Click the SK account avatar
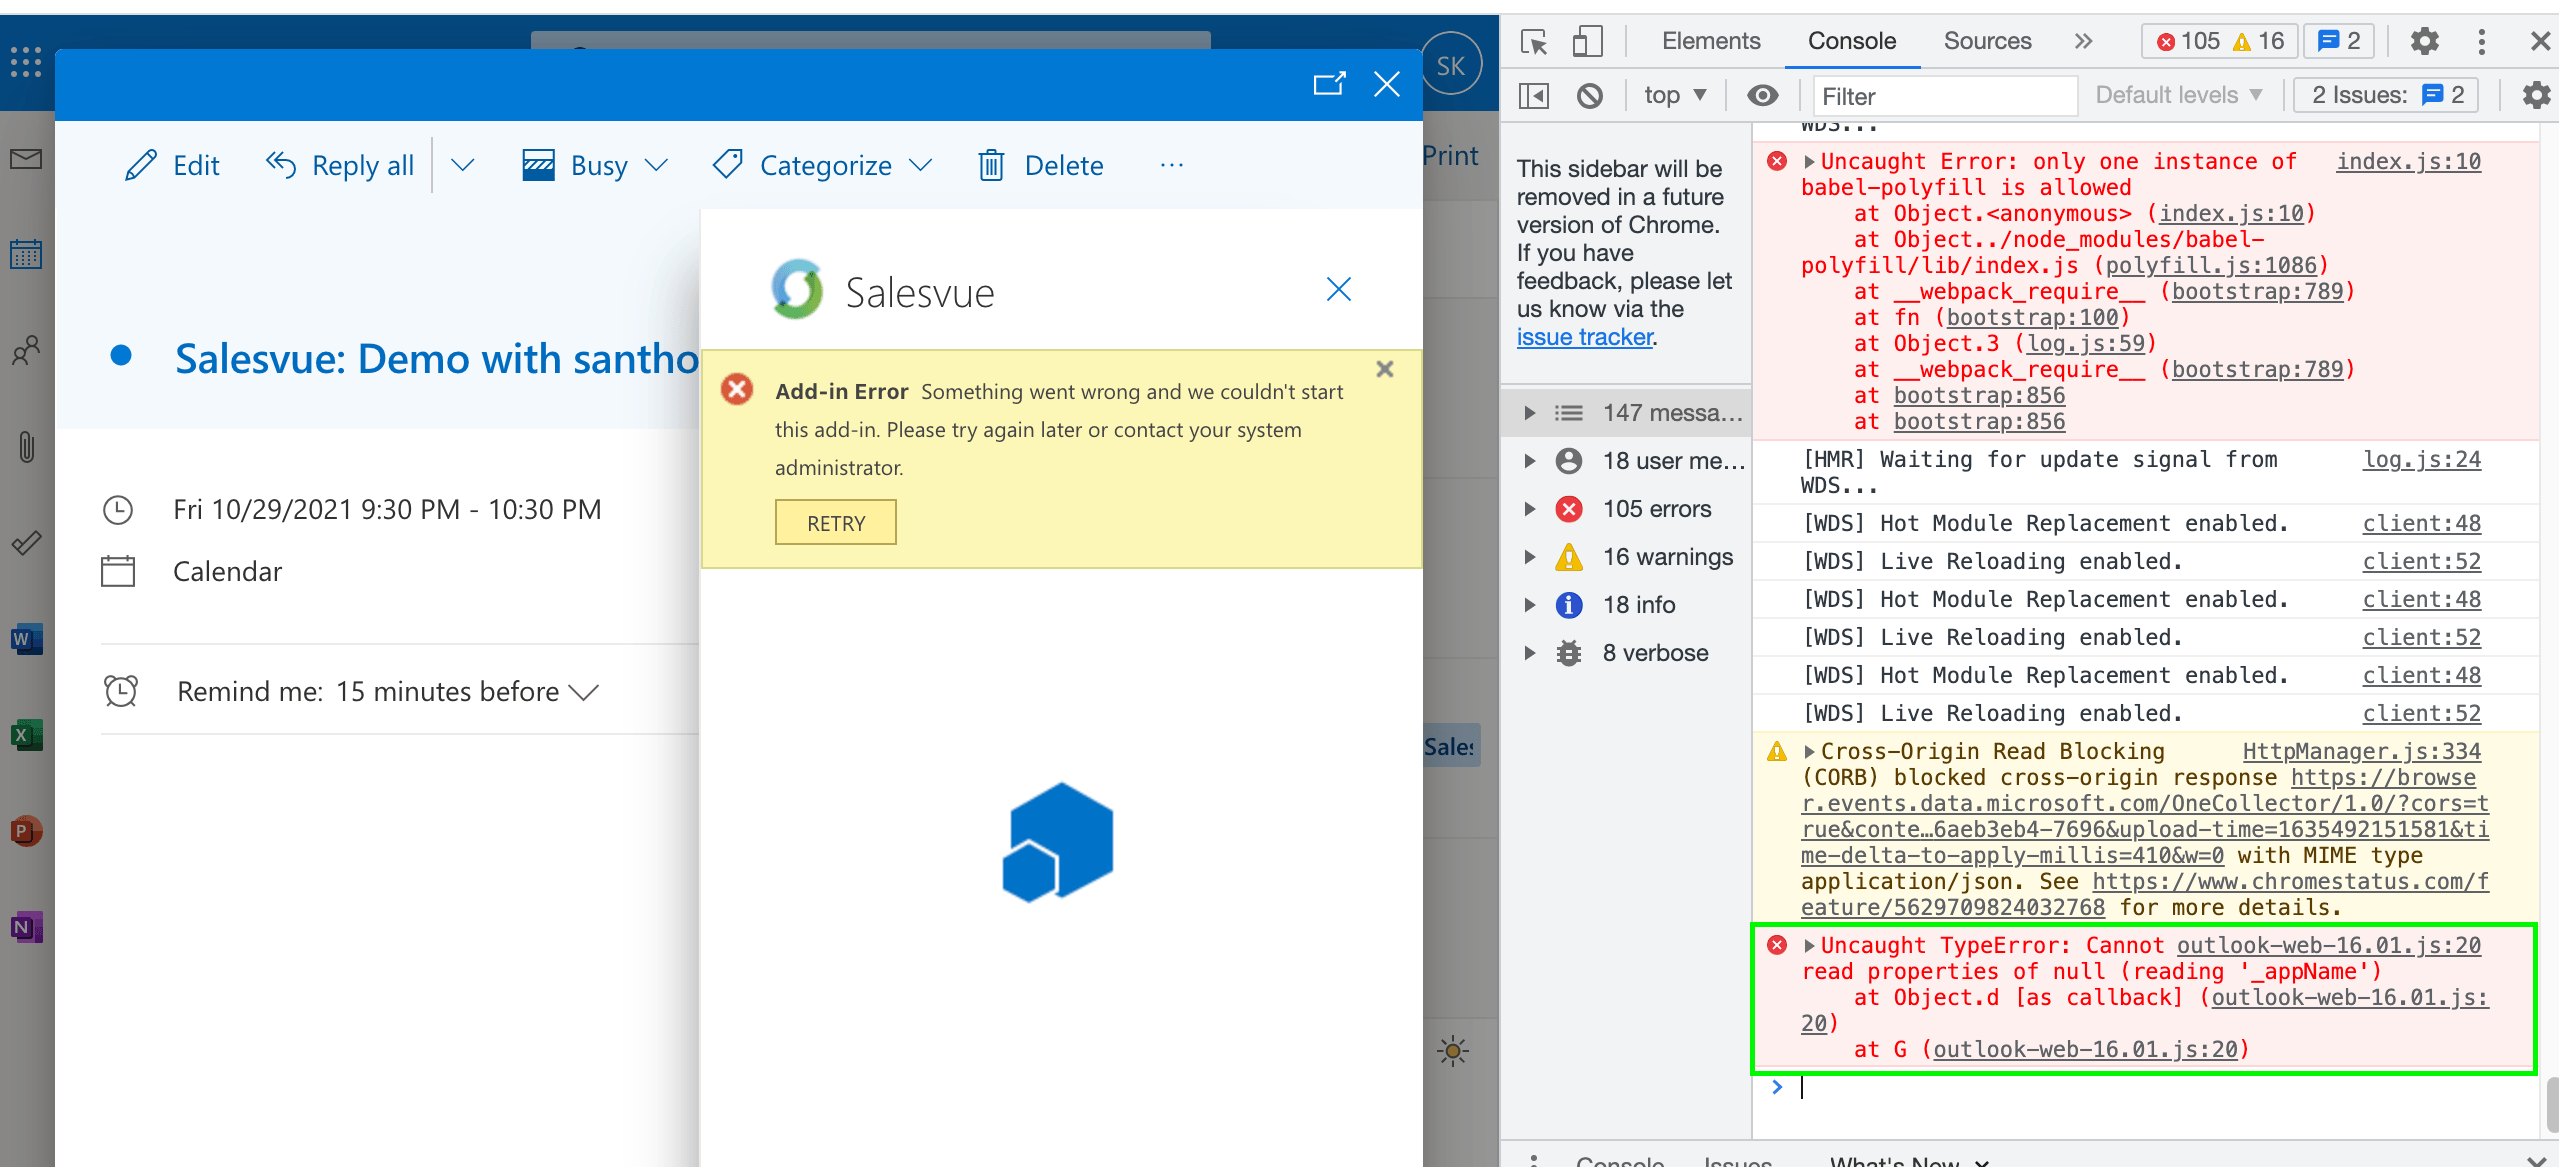2559x1167 pixels. point(1451,65)
